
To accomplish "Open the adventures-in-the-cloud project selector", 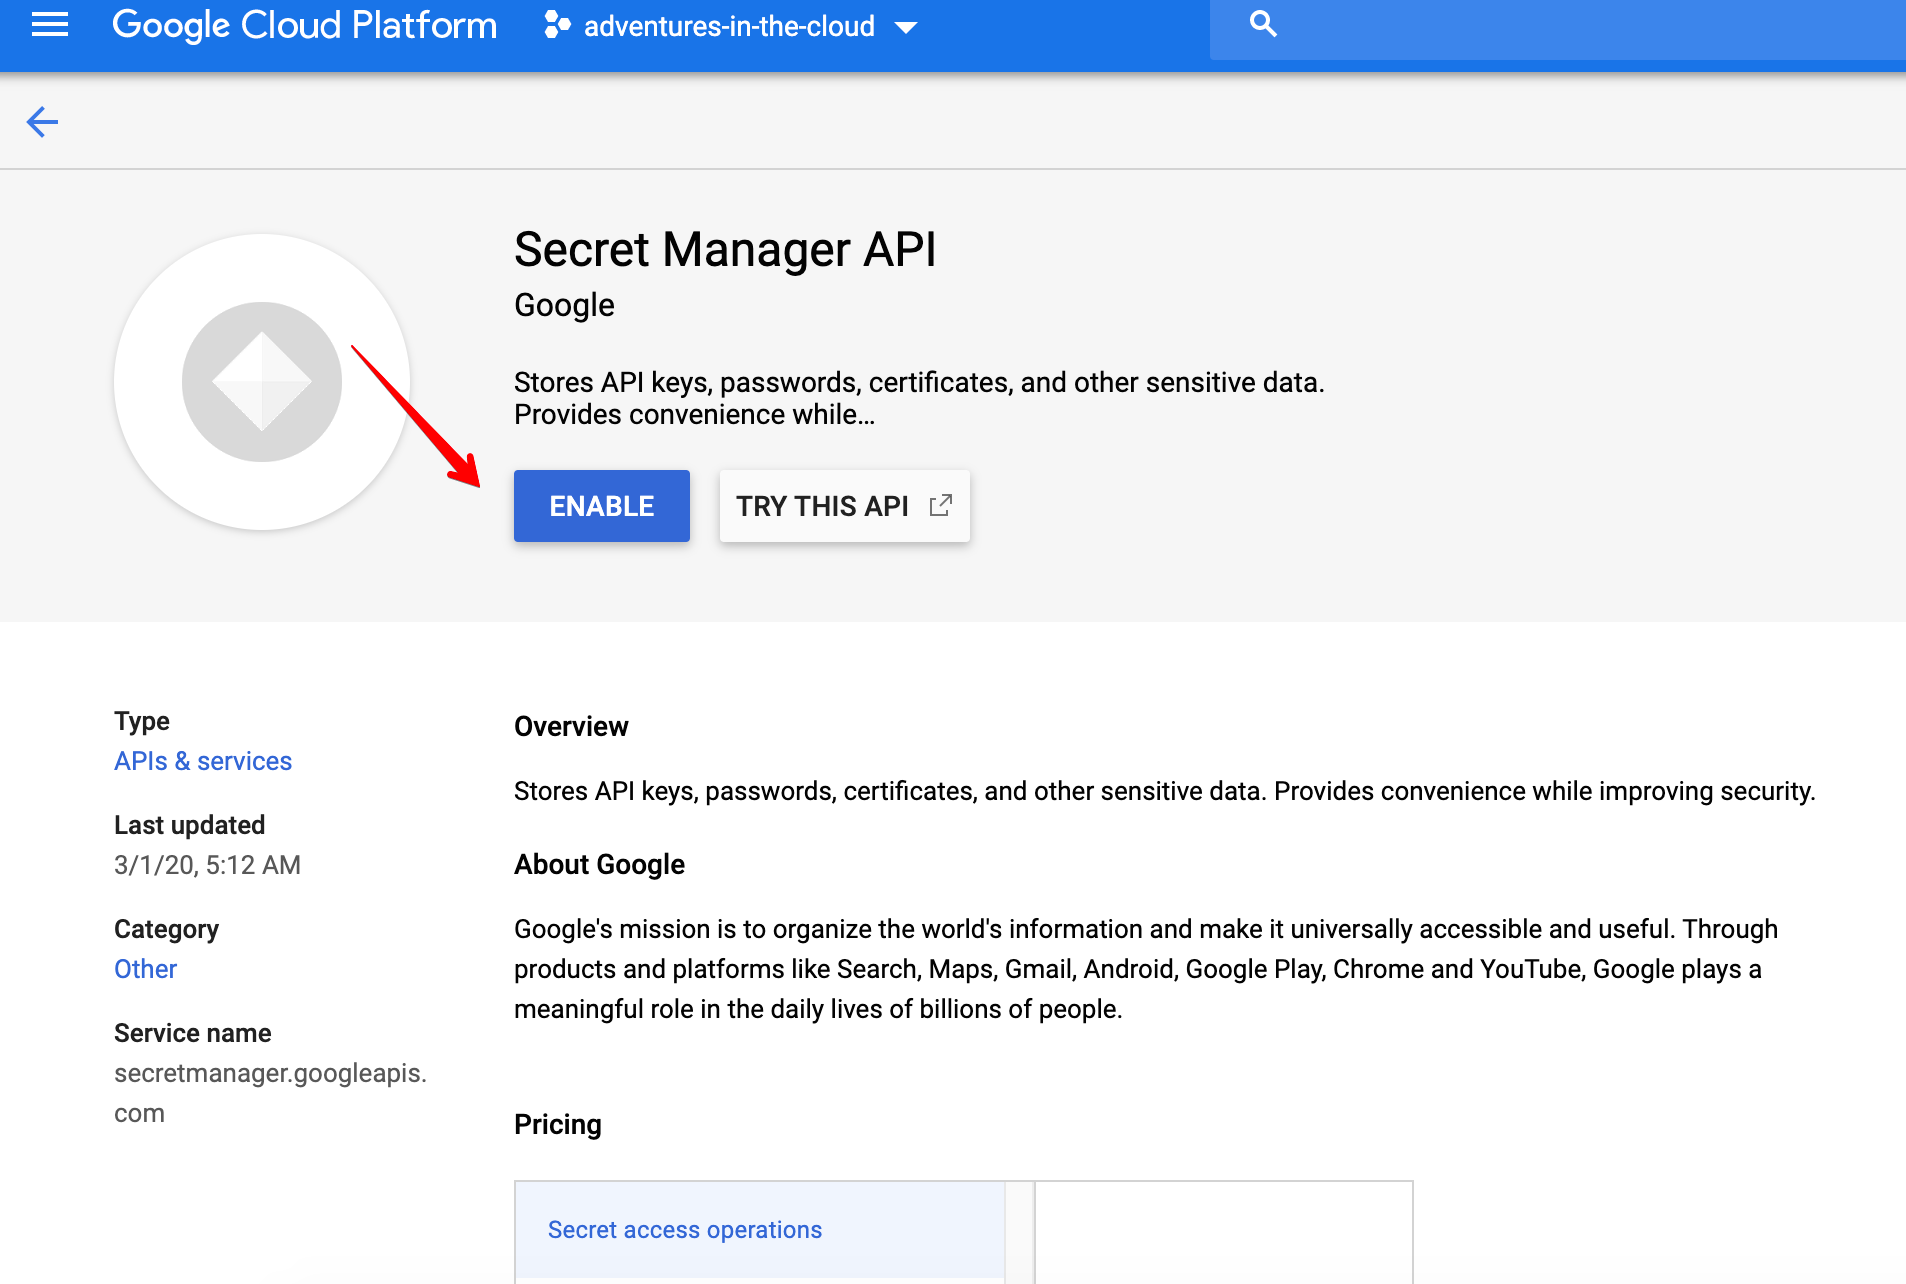I will (729, 26).
